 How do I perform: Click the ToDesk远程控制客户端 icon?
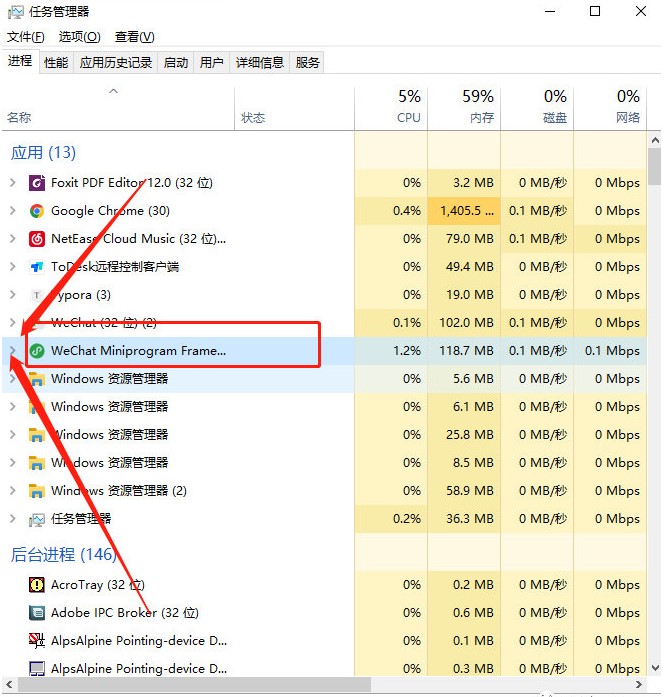click(x=37, y=267)
